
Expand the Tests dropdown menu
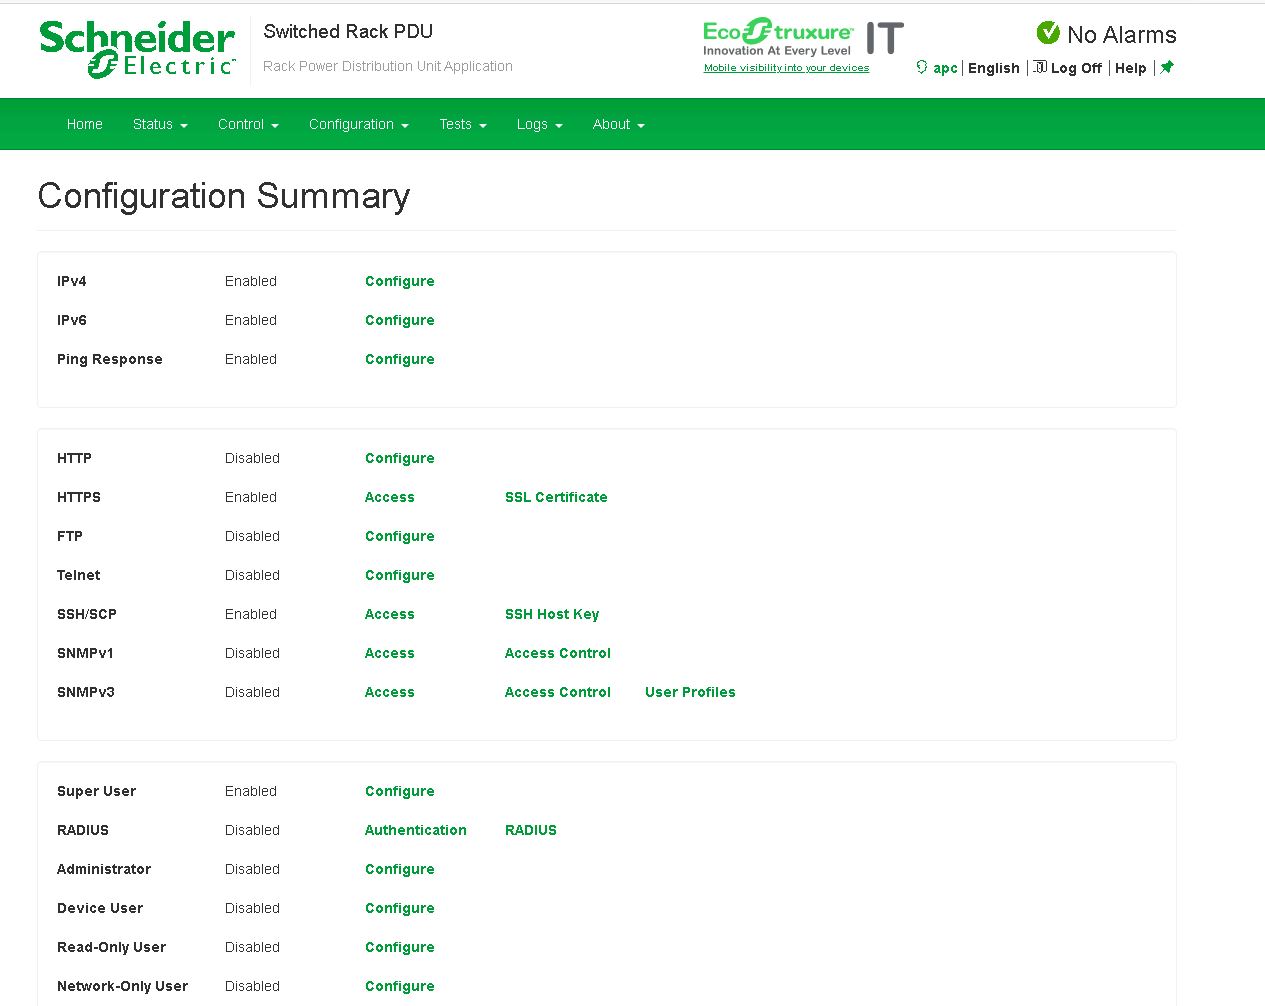(463, 124)
